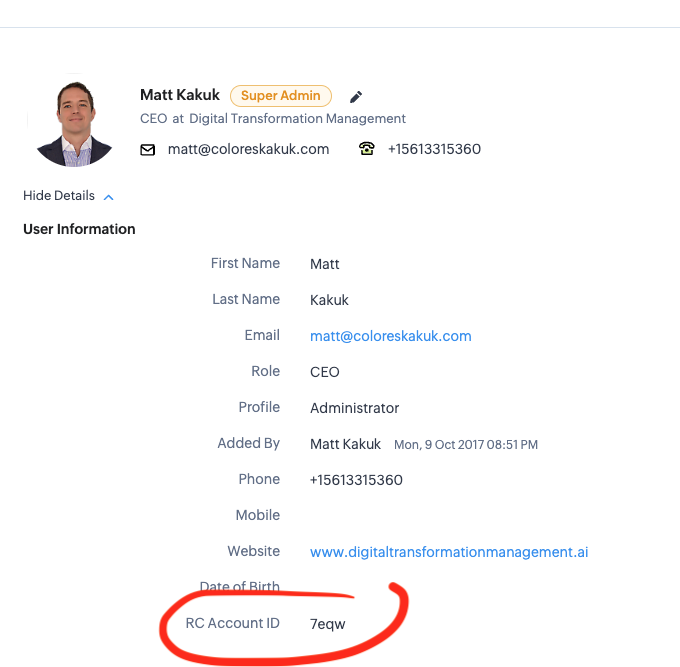Click the telephone icon before the phone number
680x667 pixels.
point(366,149)
